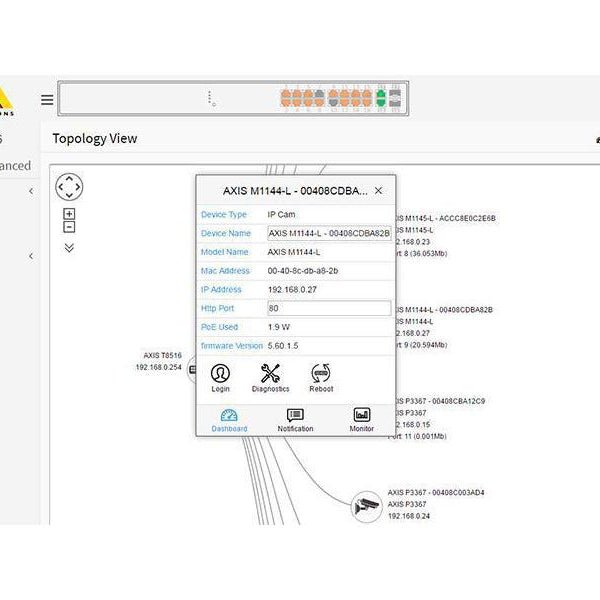This screenshot has height=600, width=600.
Task: Click the Login icon in device popup
Action: click(x=220, y=377)
